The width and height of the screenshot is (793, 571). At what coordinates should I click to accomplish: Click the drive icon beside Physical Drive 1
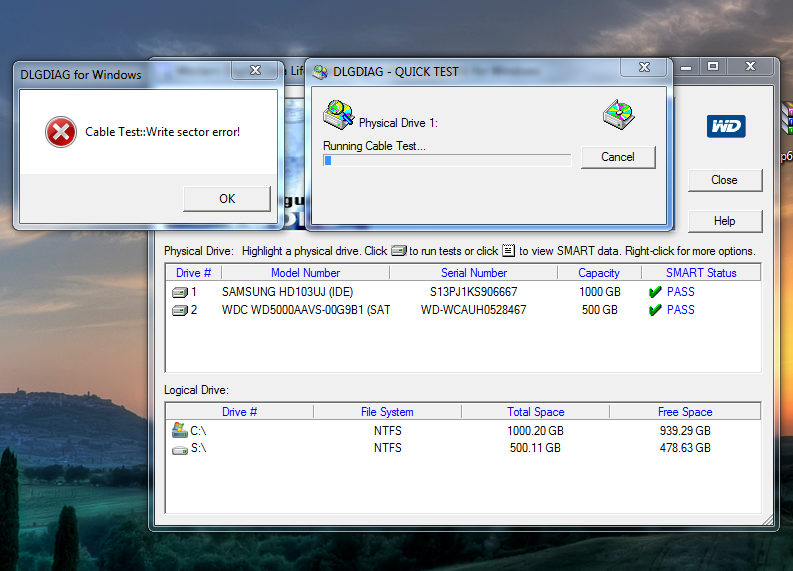point(338,115)
